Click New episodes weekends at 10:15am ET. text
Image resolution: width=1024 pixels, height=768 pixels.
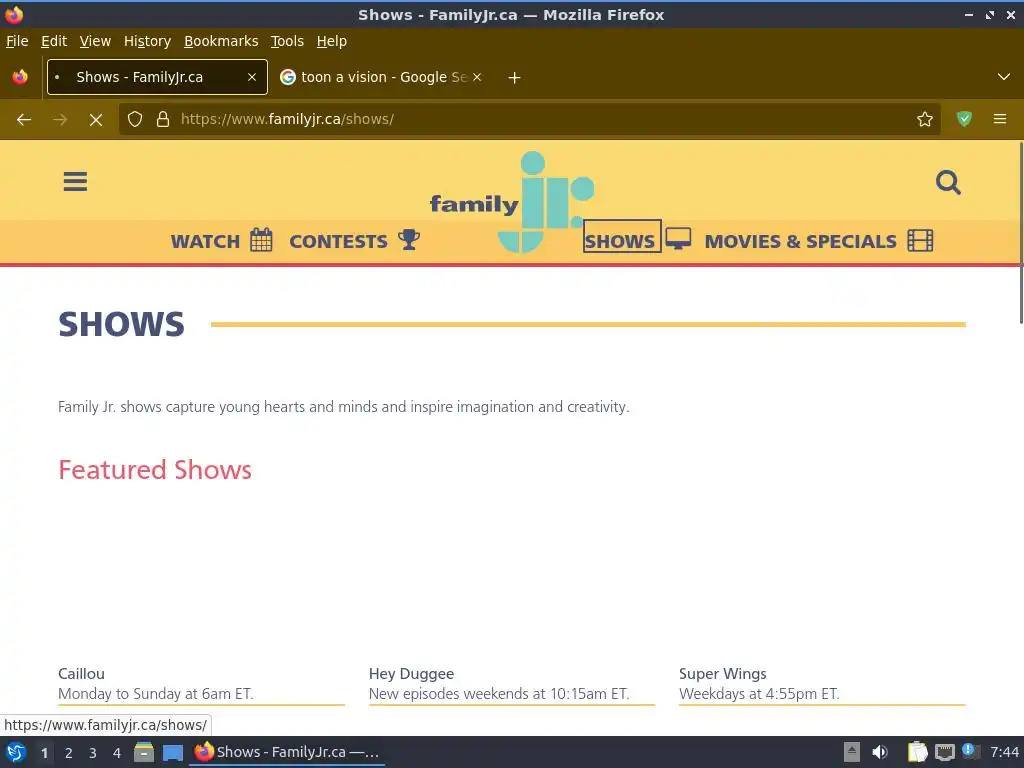tap(499, 694)
